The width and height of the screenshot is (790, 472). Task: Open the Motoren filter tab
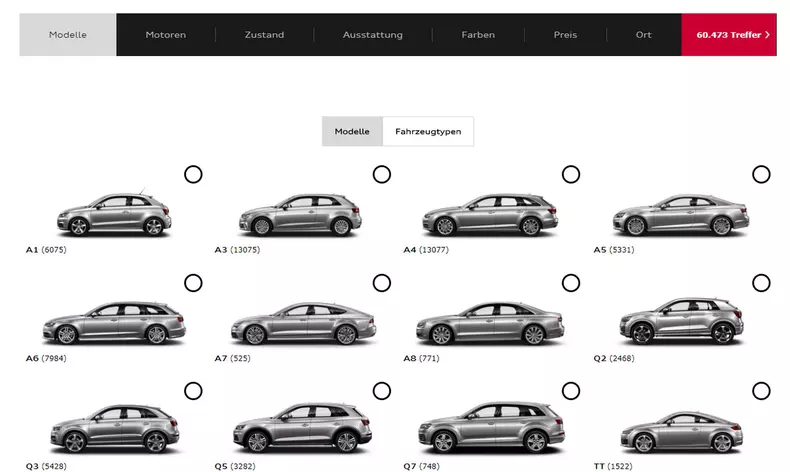tap(165, 35)
